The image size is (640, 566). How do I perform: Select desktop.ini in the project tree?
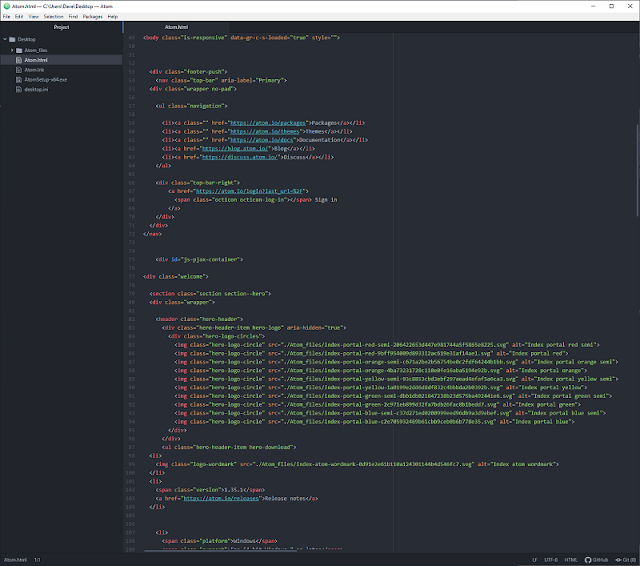coord(36,89)
